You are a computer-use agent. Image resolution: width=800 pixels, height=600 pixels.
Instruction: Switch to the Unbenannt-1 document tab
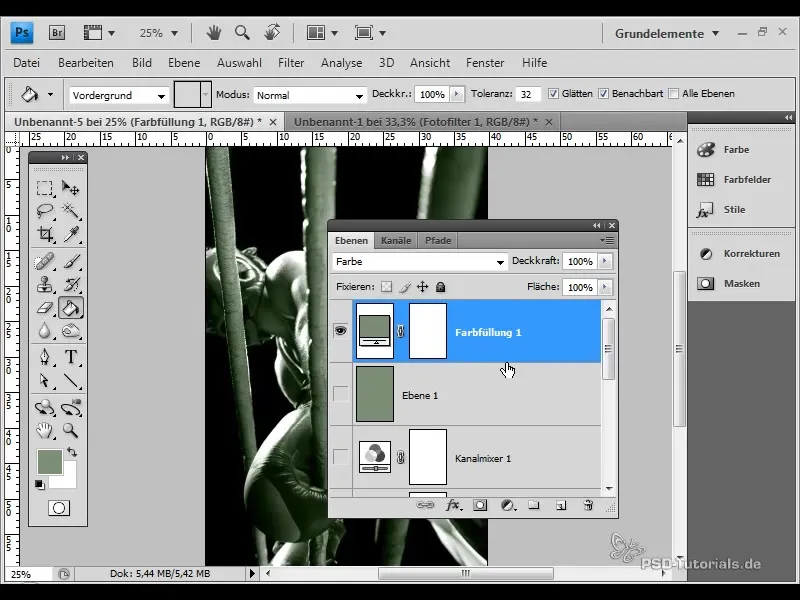[415, 122]
